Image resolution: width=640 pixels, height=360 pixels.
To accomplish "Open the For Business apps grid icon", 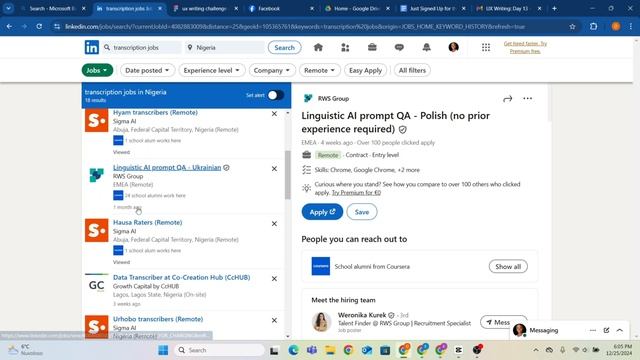I will pos(486,47).
